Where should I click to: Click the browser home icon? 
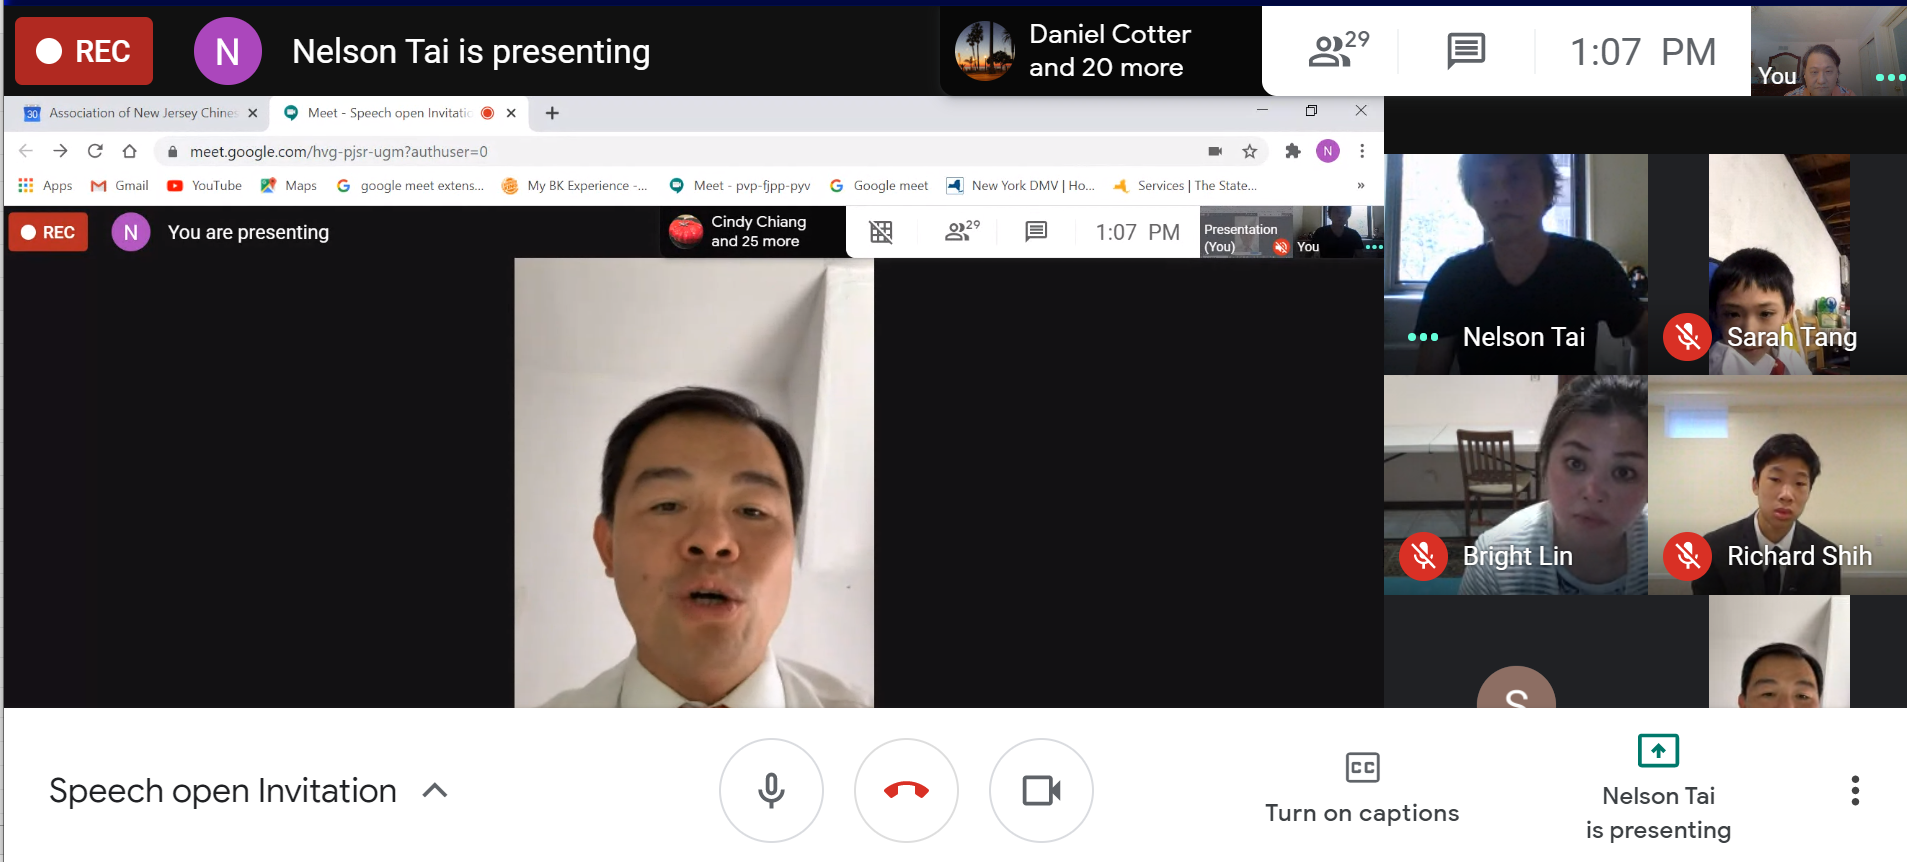point(129,152)
